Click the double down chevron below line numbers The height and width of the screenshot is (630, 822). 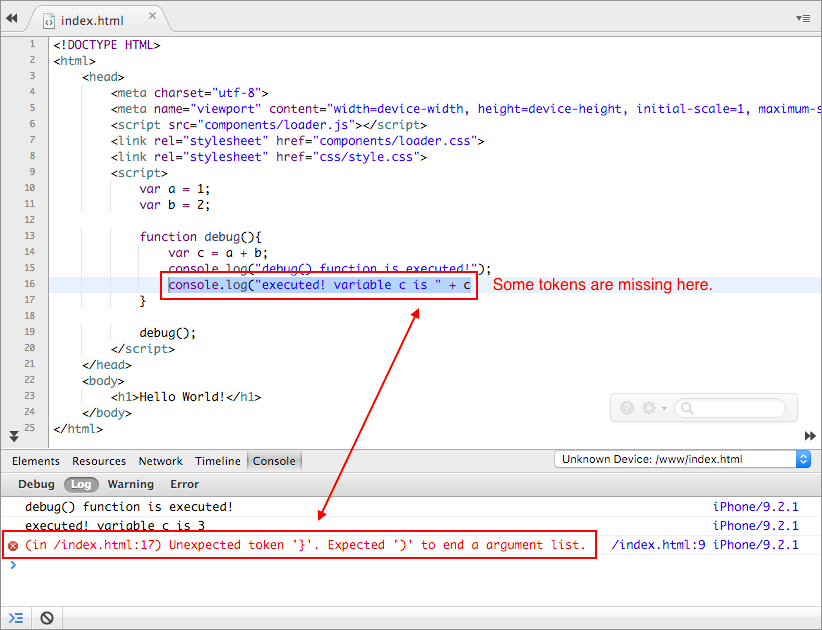(x=13, y=436)
